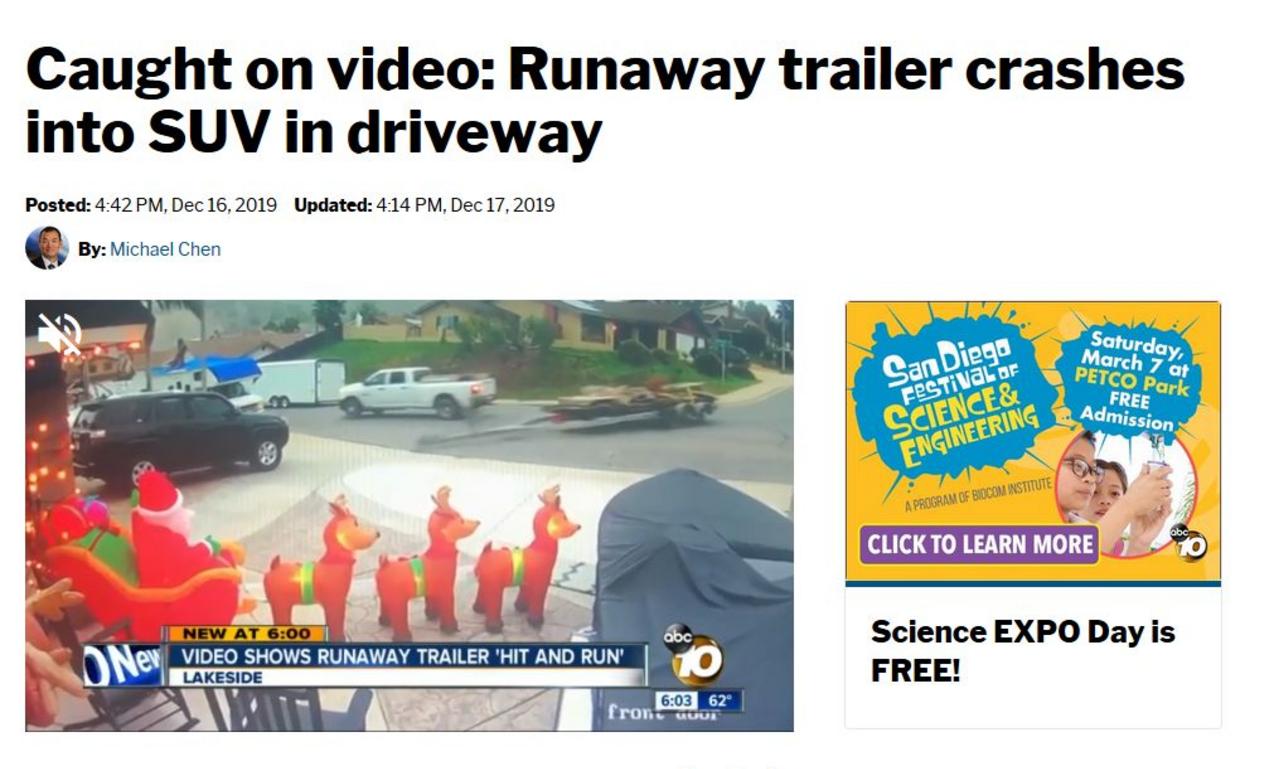Click the CLICK TO LEARN MORE button

[x=980, y=544]
